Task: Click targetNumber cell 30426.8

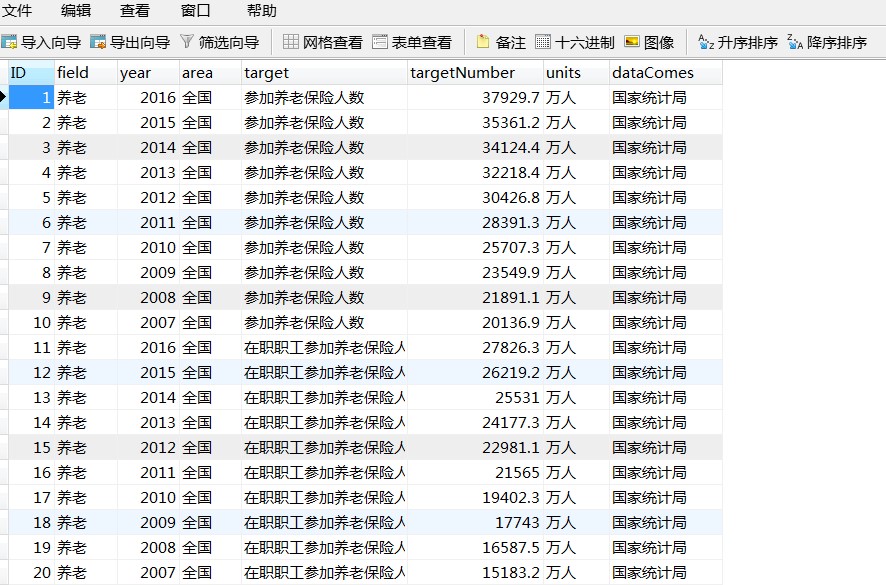Action: tap(475, 197)
